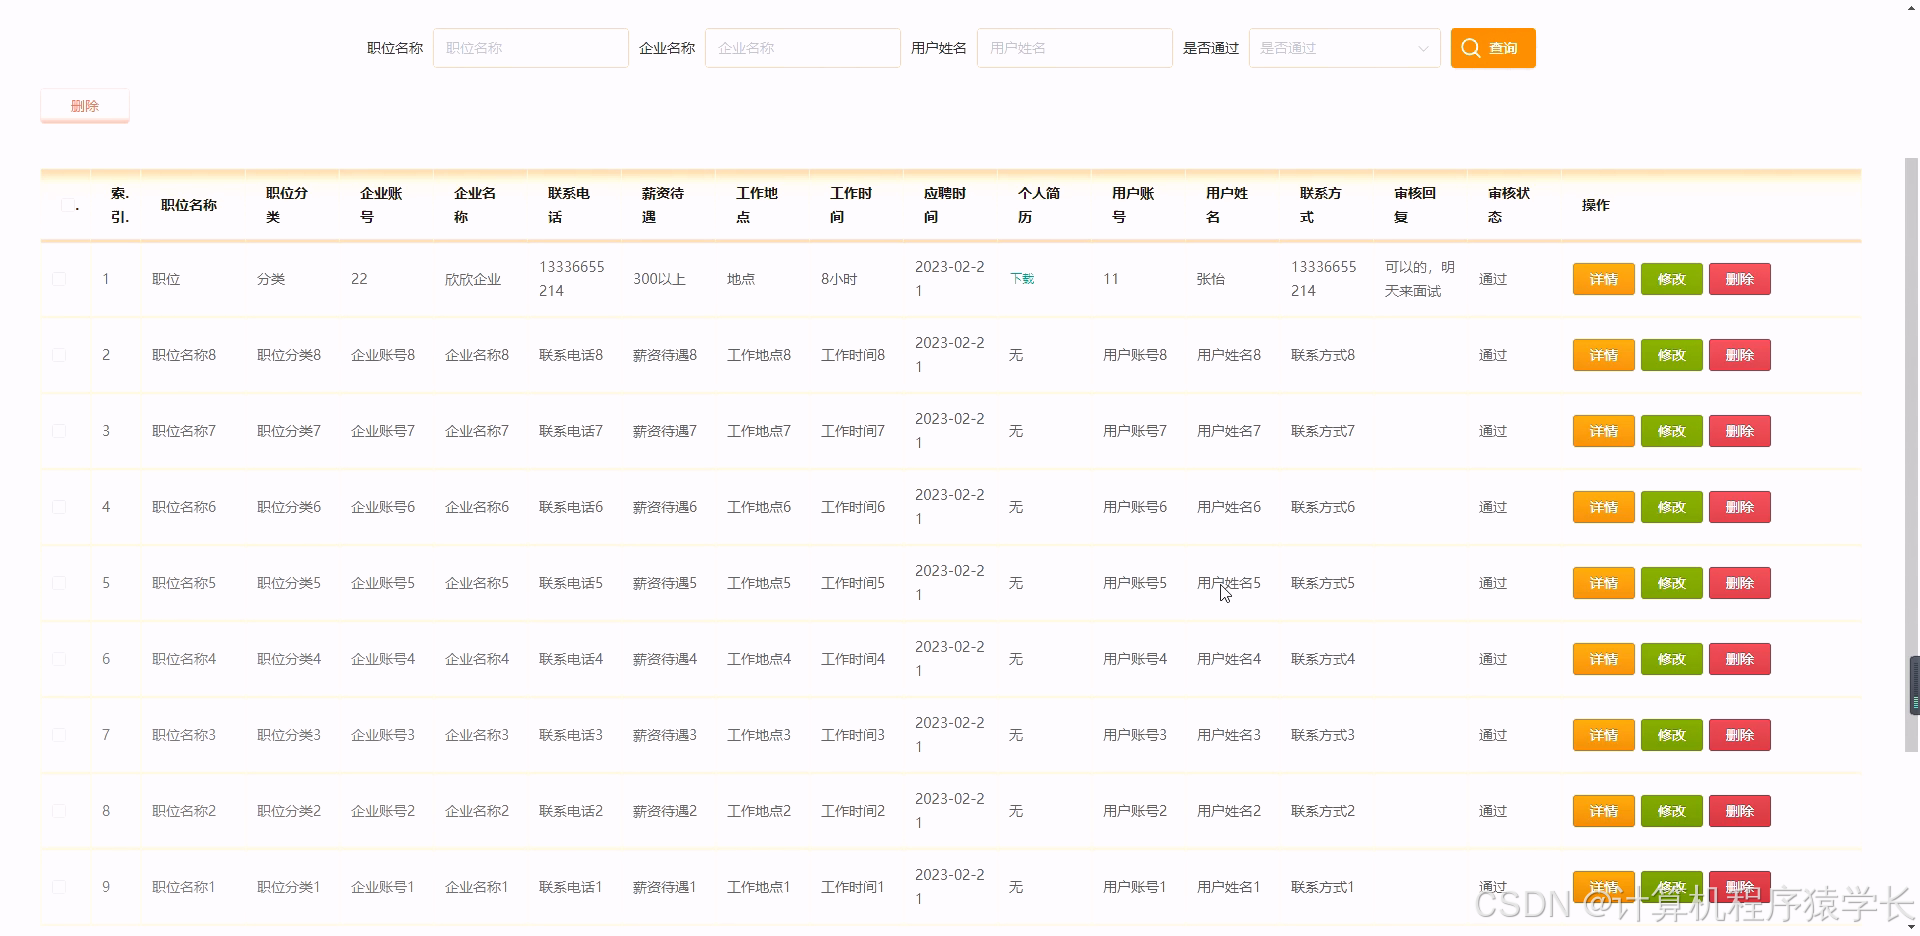Click the 用户账号2 cell
Screen dimensions: 1920x936
(x=1135, y=811)
